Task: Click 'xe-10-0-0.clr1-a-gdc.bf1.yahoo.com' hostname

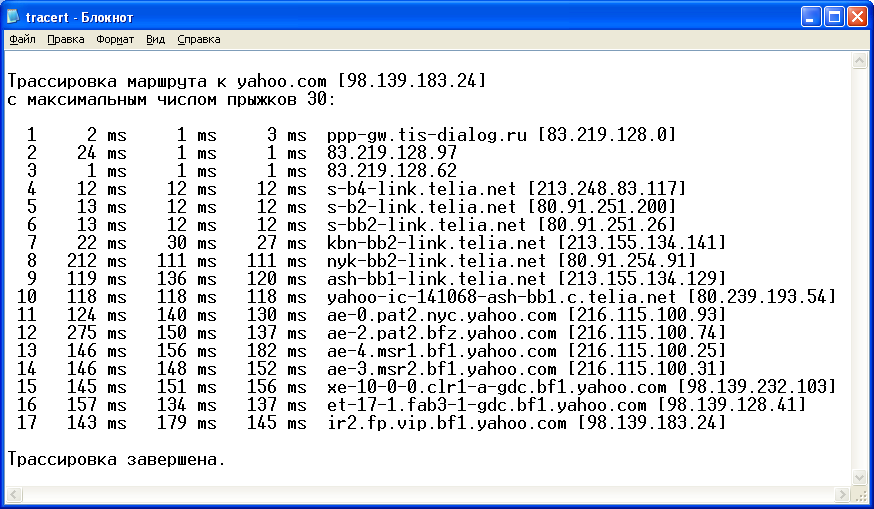Action: pyautogui.click(x=497, y=387)
